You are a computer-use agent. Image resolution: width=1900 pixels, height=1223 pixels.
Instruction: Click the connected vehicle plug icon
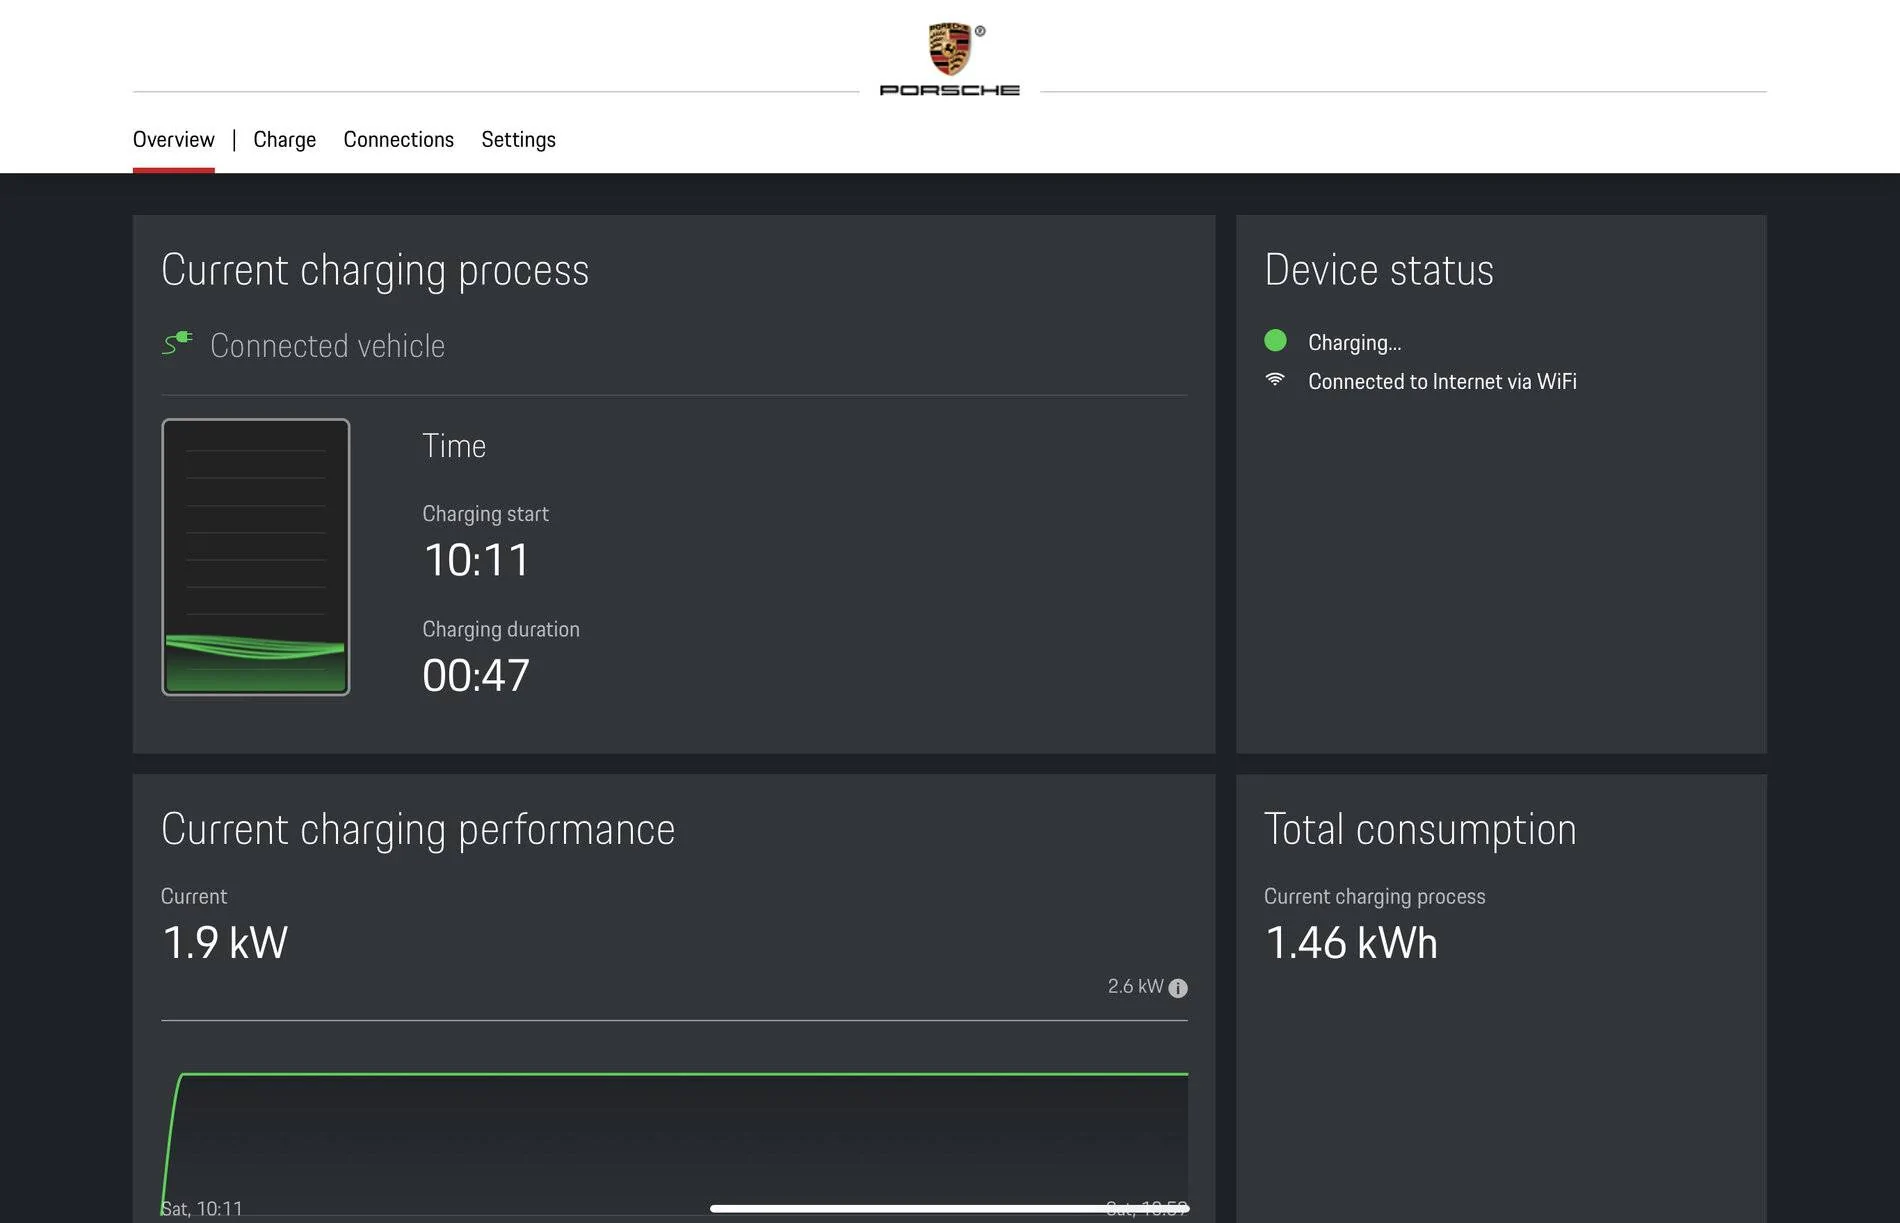click(177, 343)
